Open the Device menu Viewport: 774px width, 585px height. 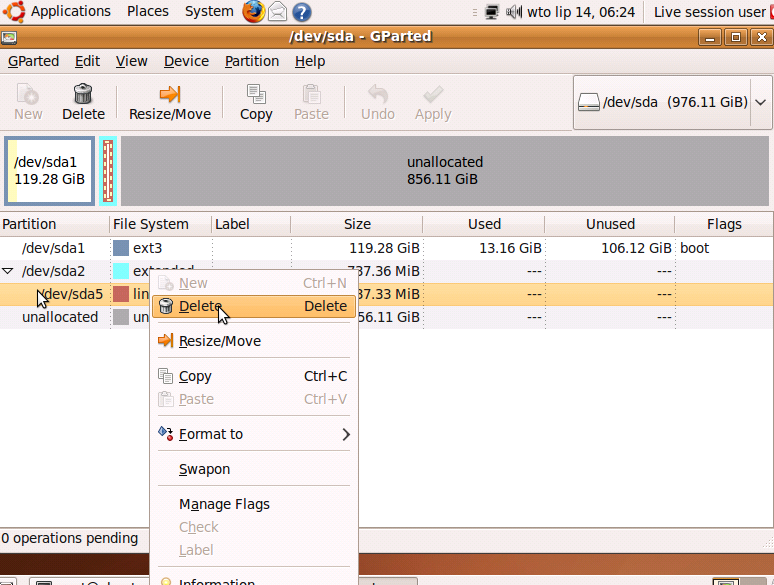point(186,61)
